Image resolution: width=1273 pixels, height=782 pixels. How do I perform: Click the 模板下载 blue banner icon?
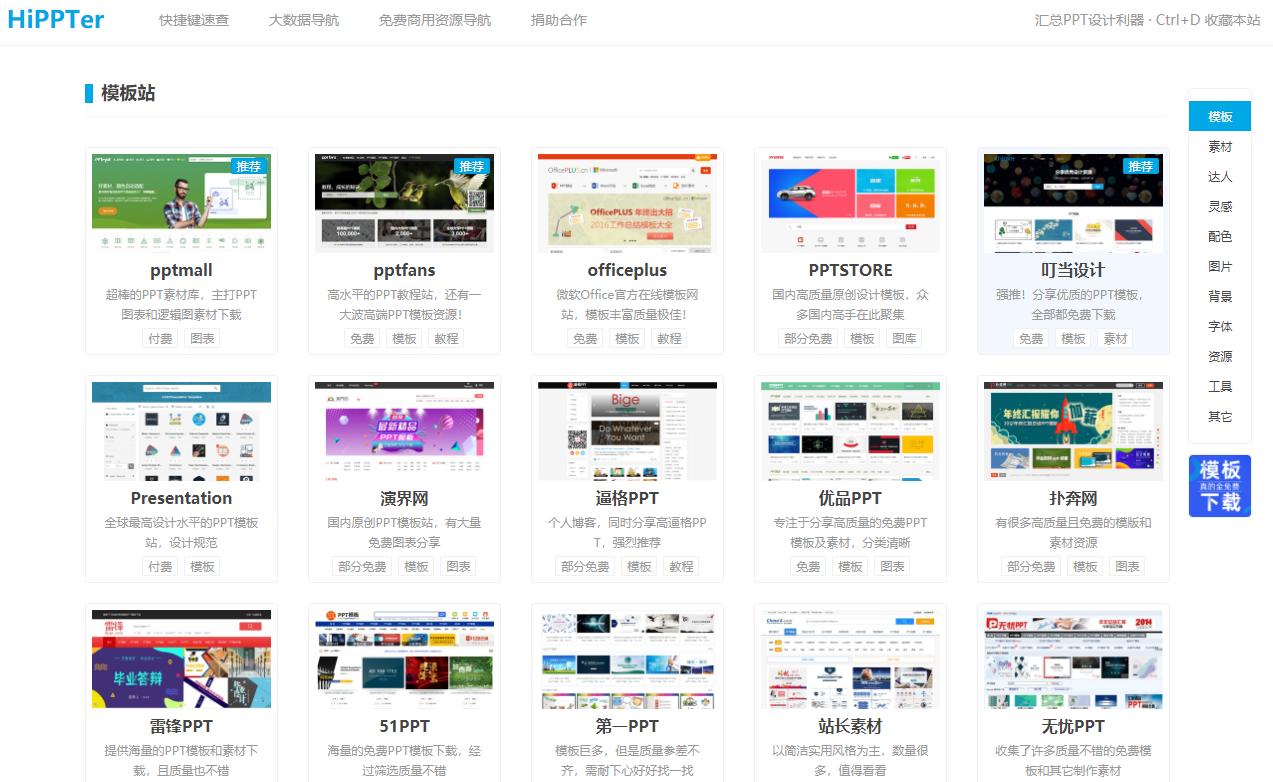(1219, 486)
